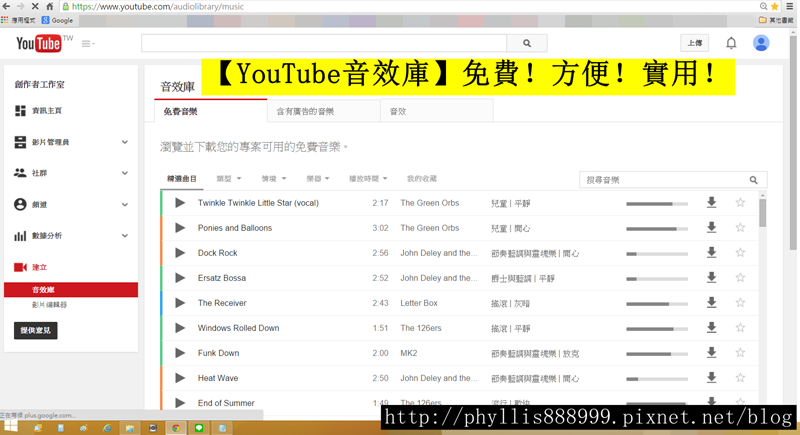Play the End of Summer track

coord(180,402)
